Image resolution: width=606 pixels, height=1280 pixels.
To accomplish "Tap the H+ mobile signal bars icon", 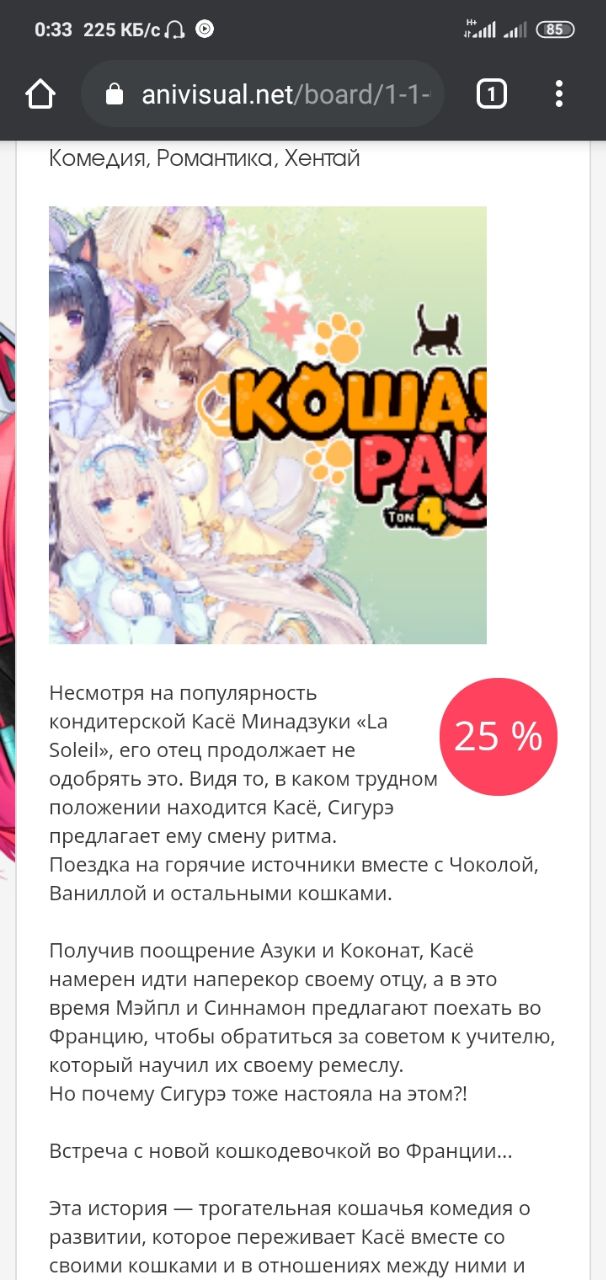I will 479,29.
